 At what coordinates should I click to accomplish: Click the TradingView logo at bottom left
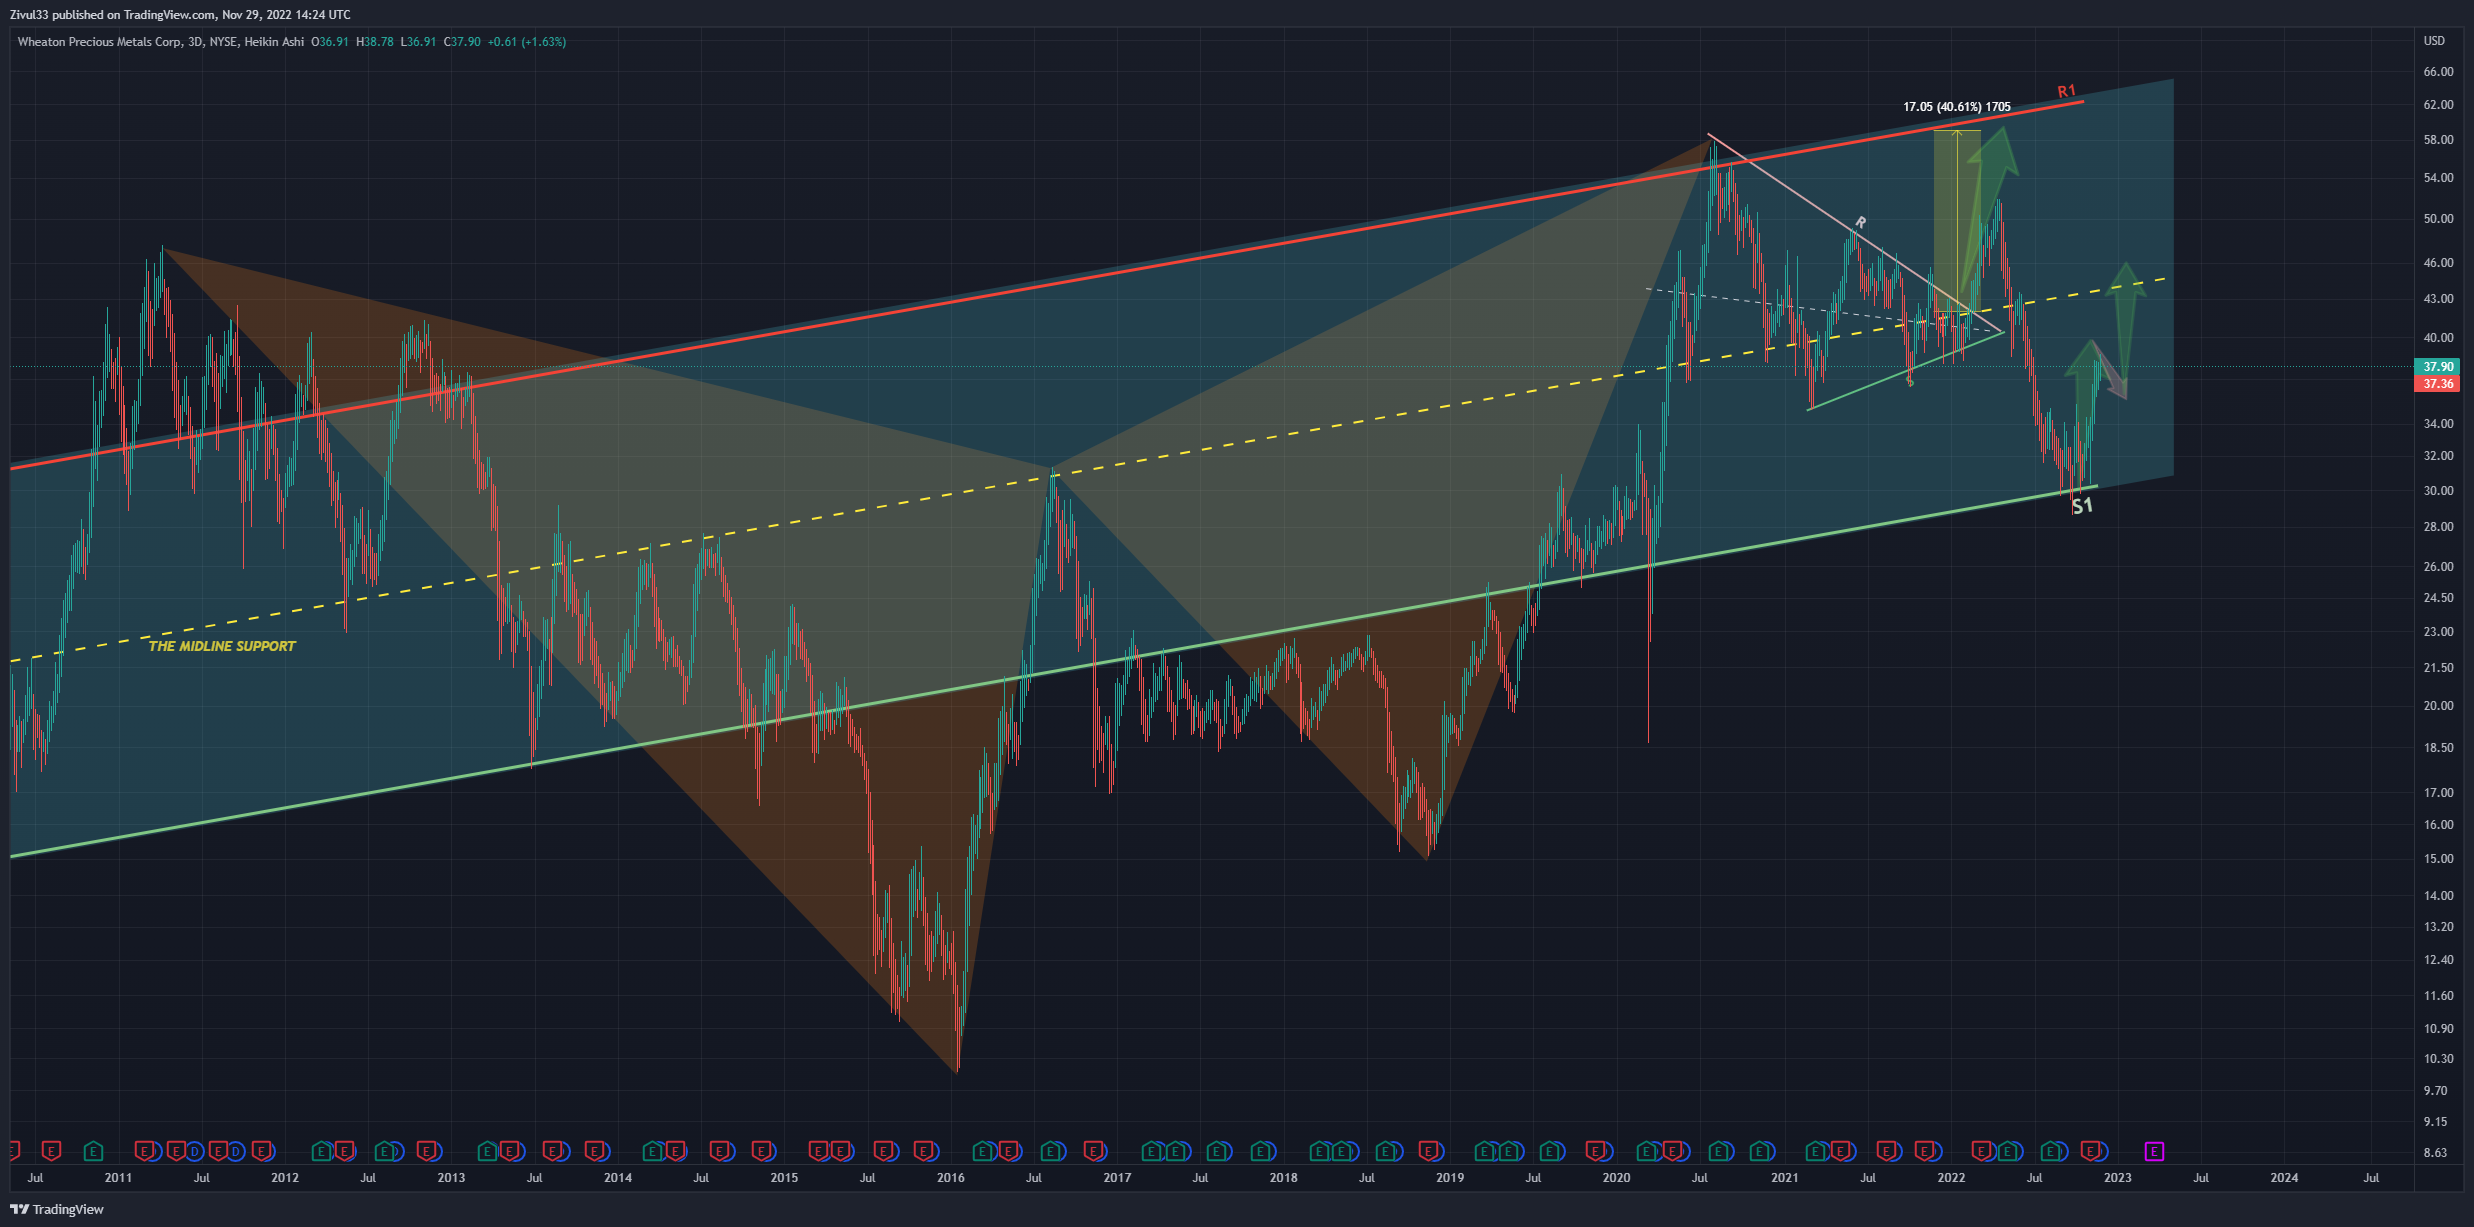(x=57, y=1209)
